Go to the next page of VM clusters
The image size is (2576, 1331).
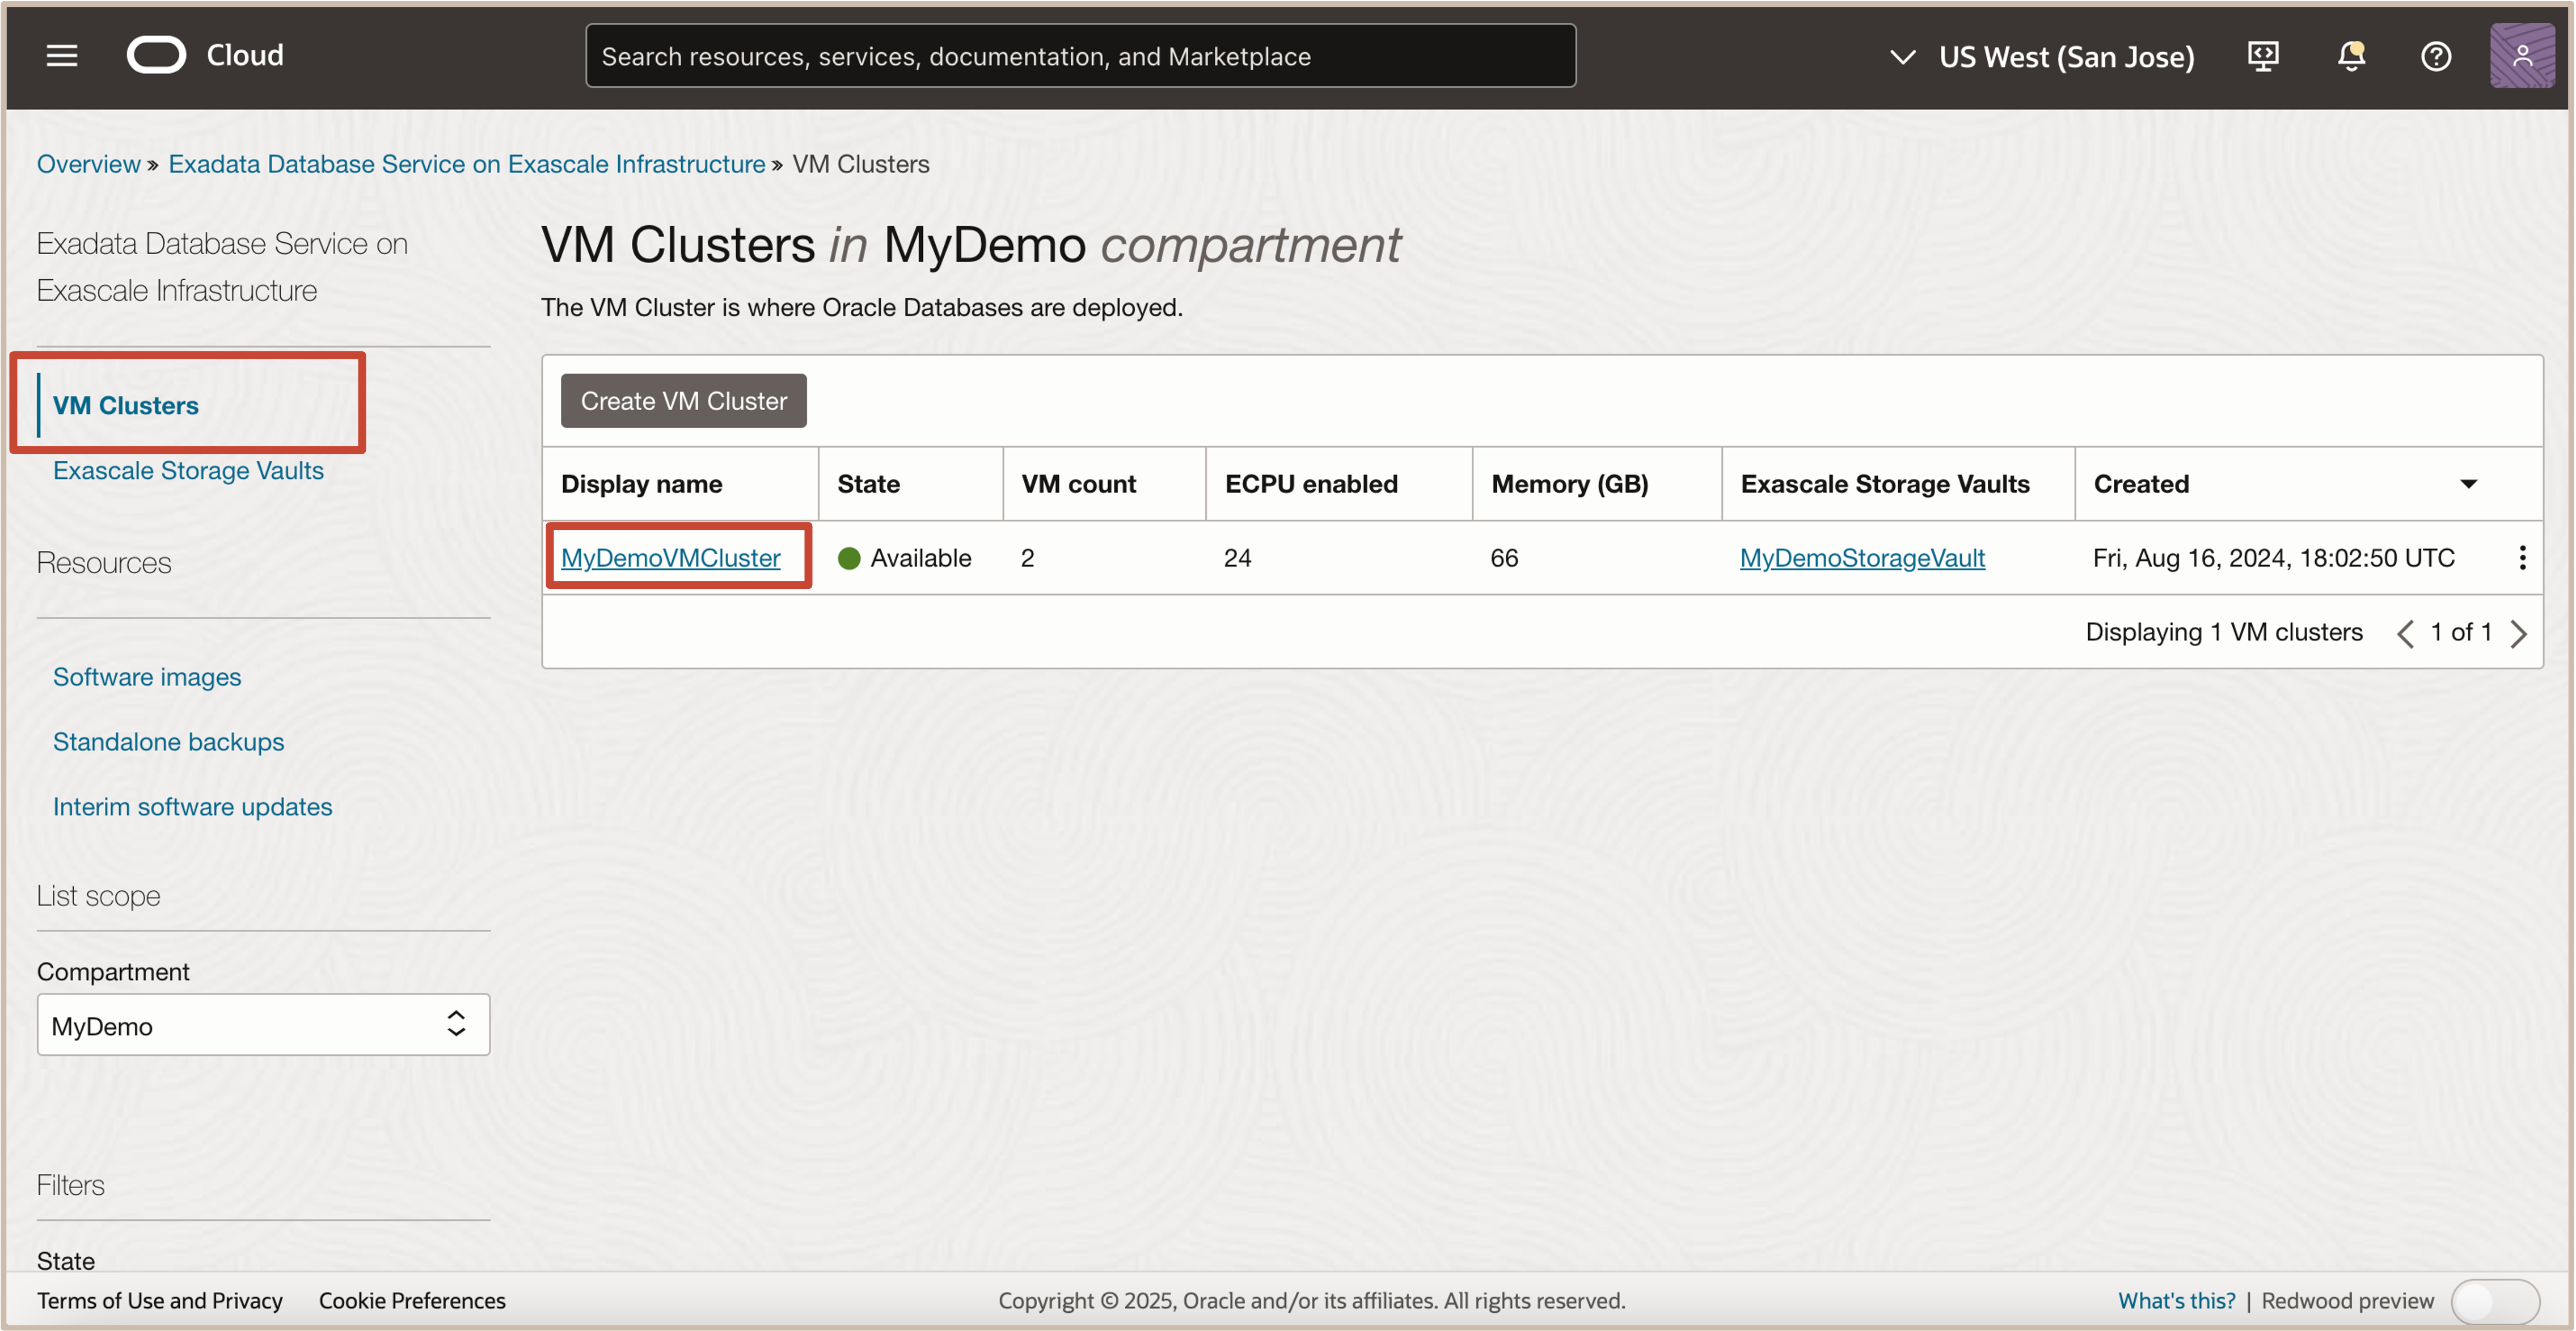(2519, 634)
